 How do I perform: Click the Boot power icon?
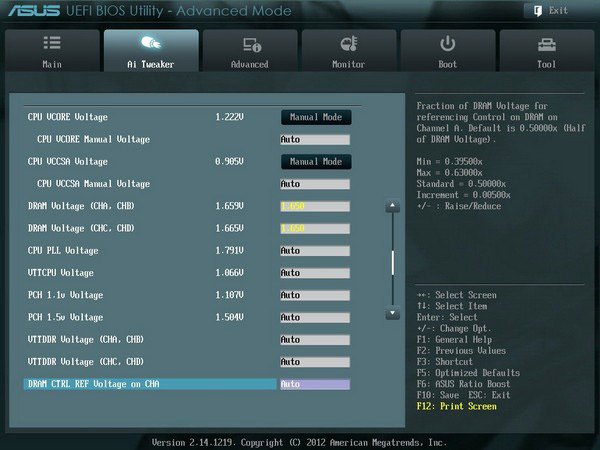pos(447,44)
